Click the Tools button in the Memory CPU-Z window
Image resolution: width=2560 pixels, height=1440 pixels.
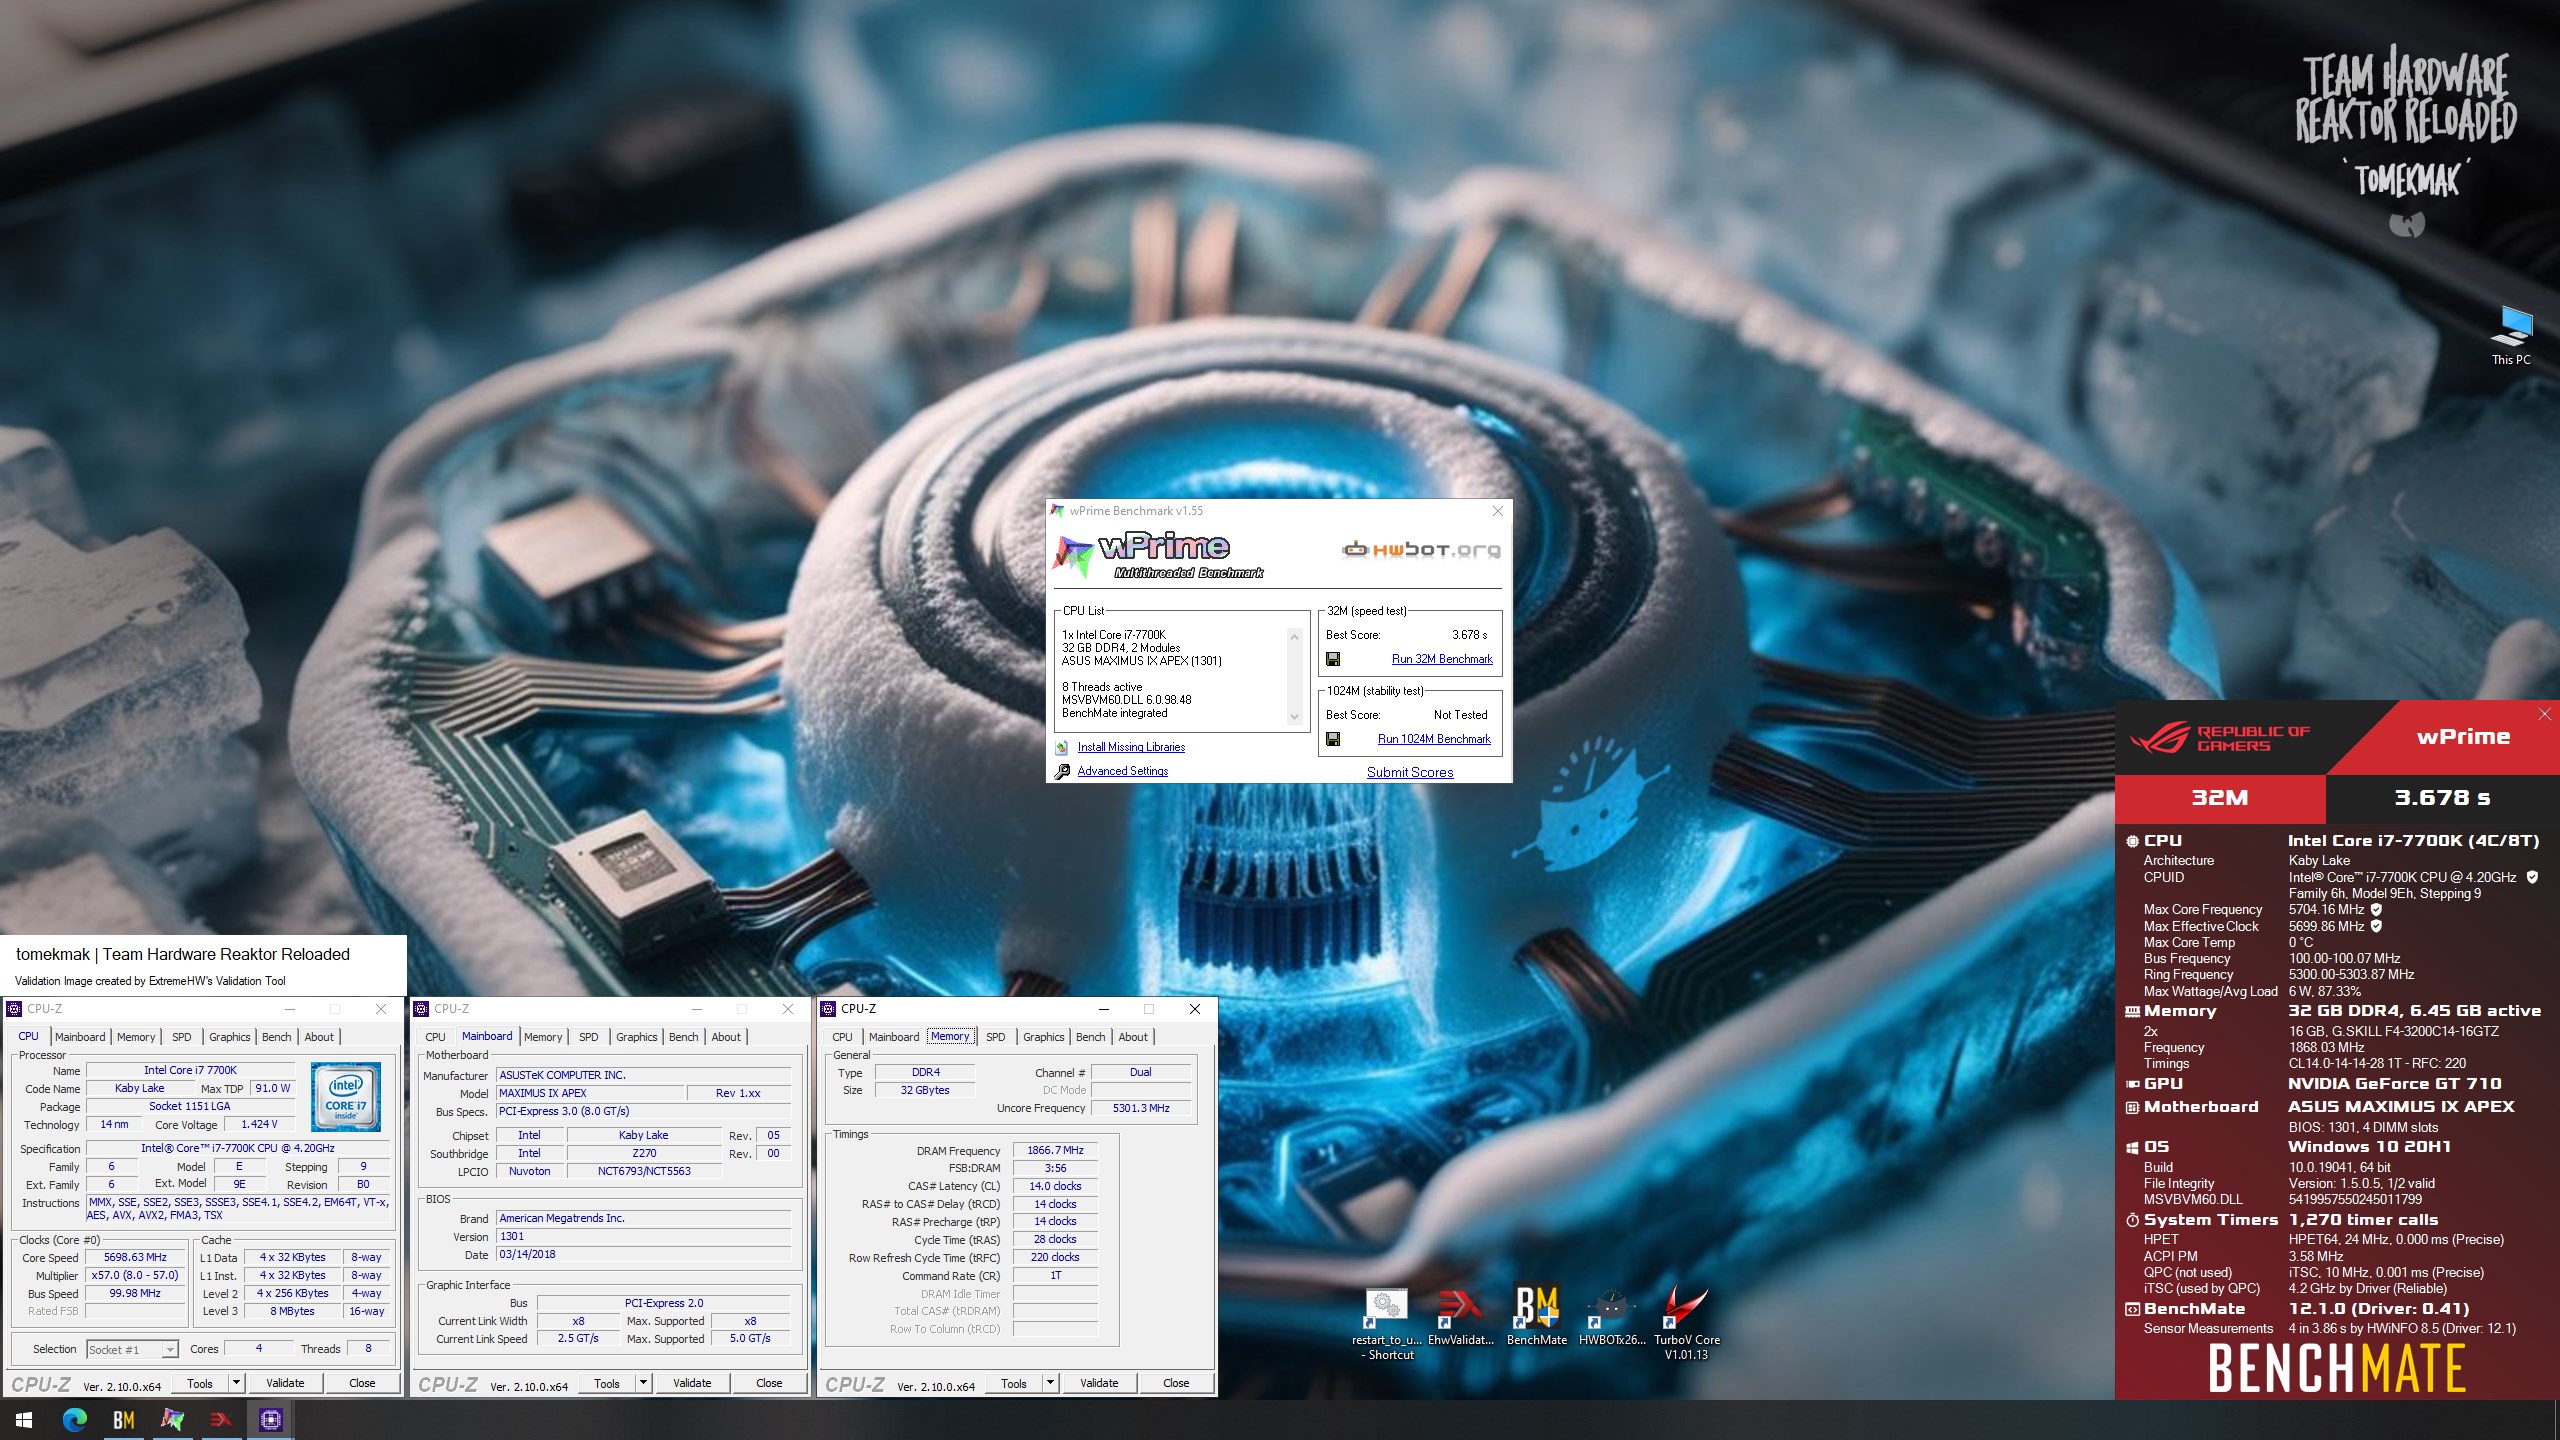pos(1014,1383)
